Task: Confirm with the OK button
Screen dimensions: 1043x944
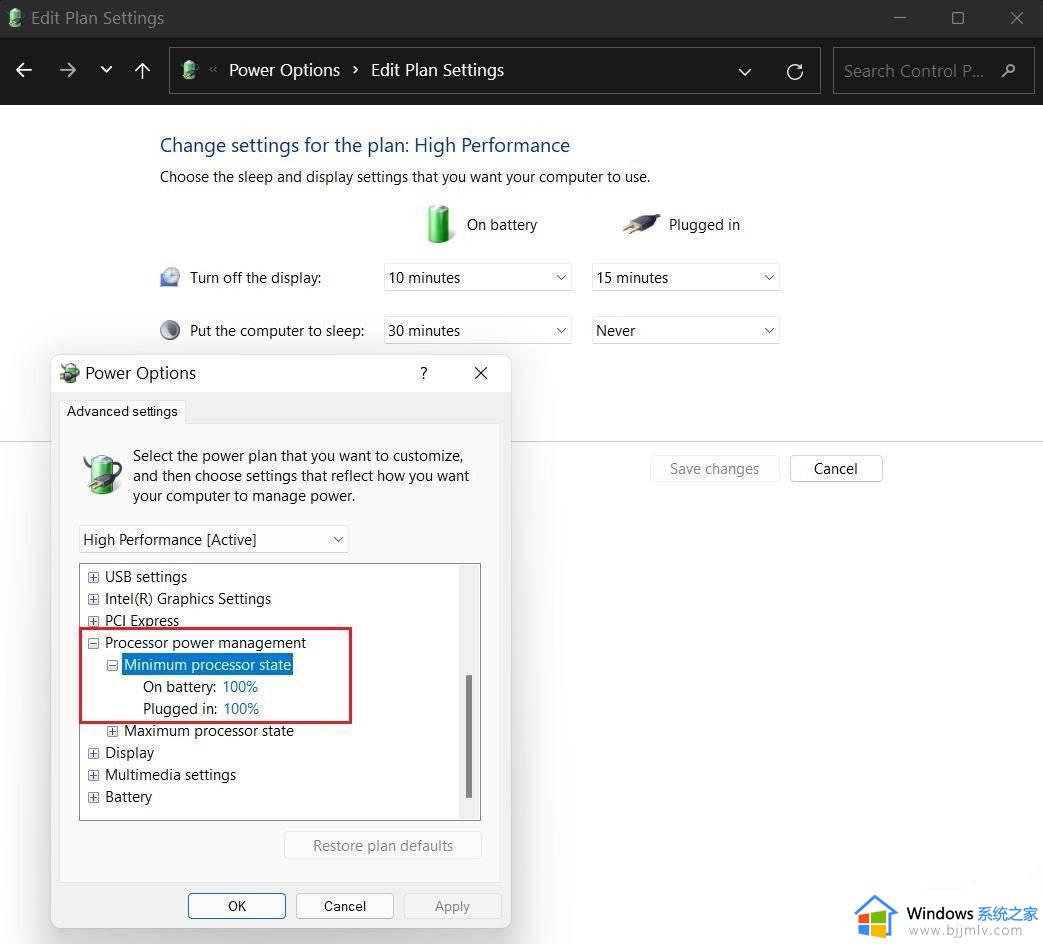Action: pos(237,906)
